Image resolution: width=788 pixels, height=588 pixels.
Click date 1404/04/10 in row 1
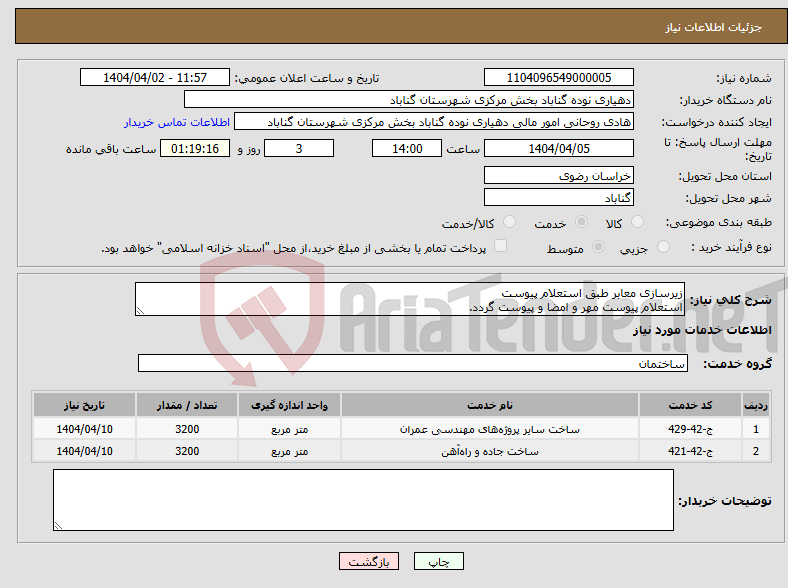click(x=84, y=429)
